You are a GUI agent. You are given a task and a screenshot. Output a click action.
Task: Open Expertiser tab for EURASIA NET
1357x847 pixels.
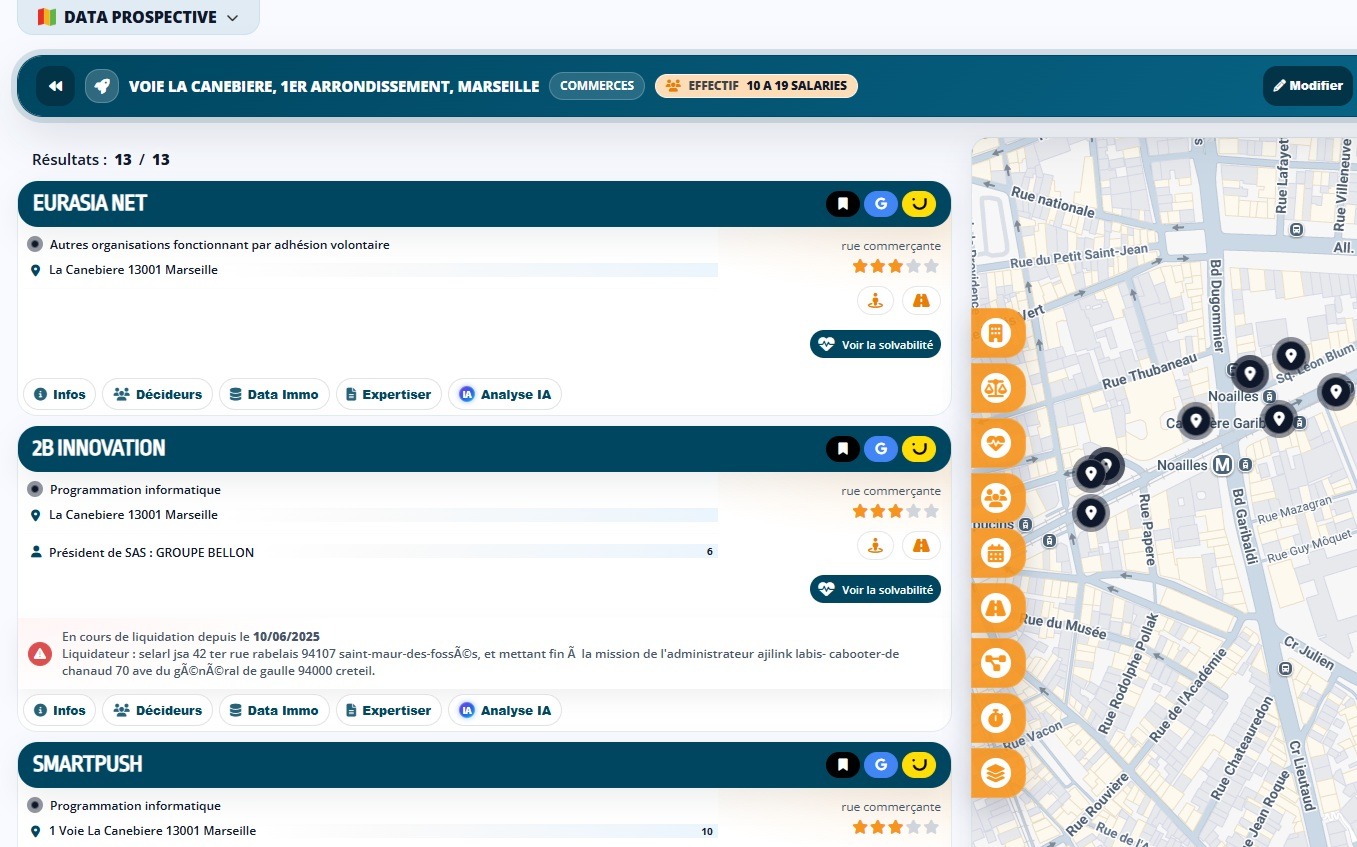pyautogui.click(x=388, y=394)
